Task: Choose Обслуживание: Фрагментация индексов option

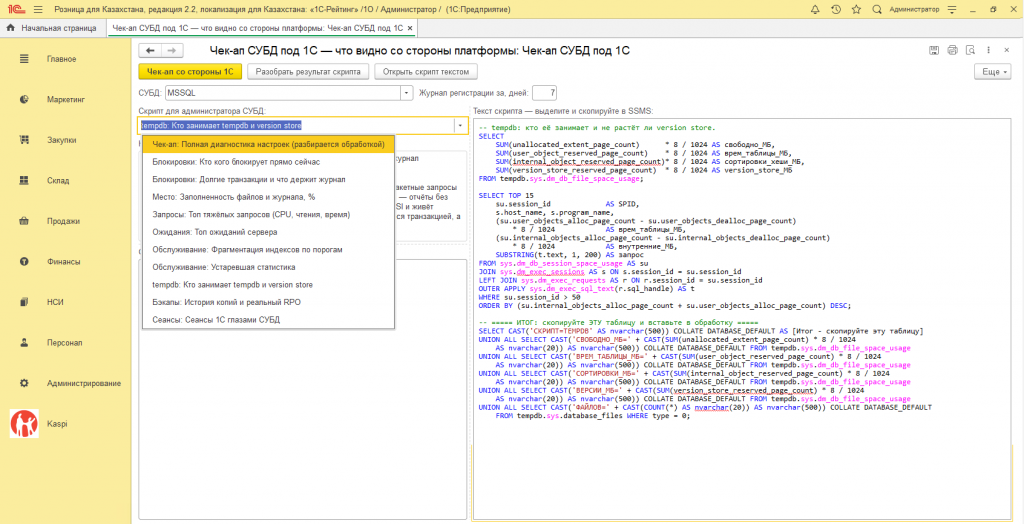Action: pos(268,250)
